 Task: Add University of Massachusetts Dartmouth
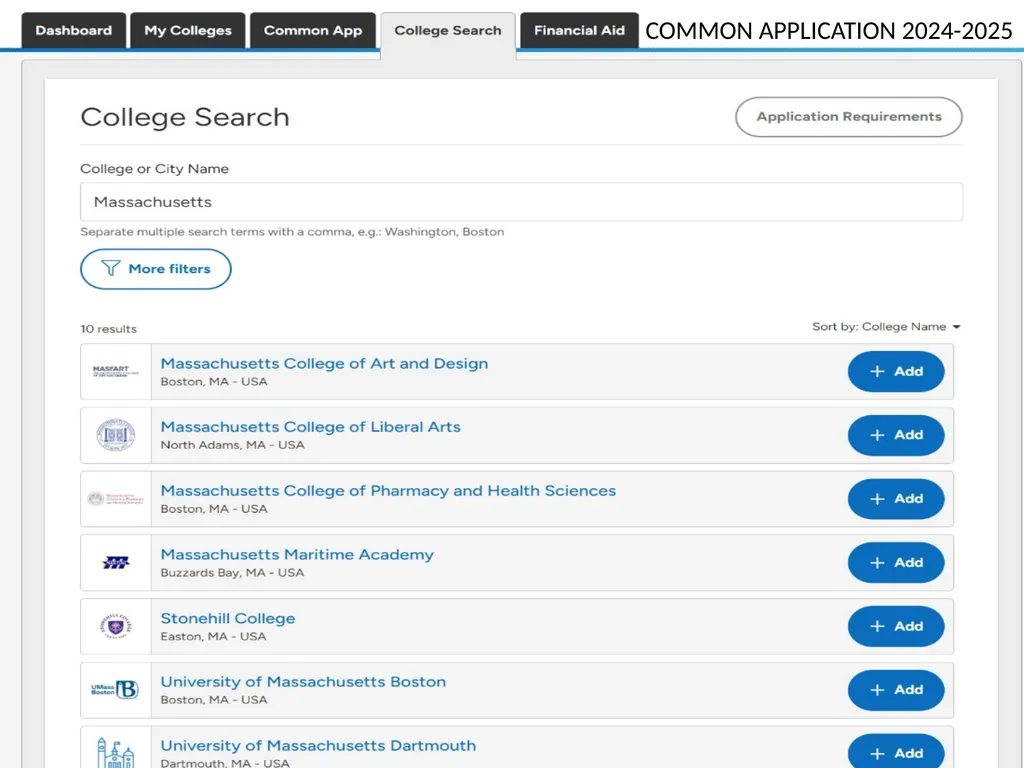tap(896, 751)
